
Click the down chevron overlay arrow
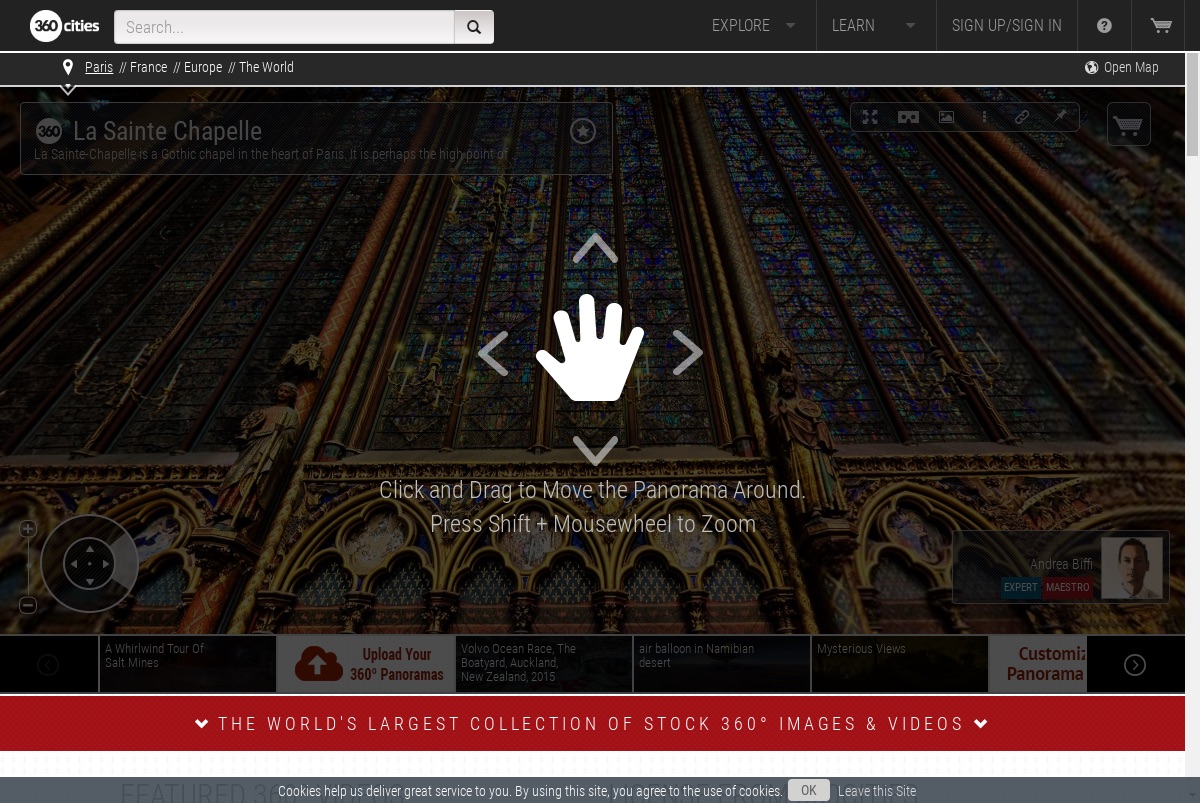tap(595, 451)
